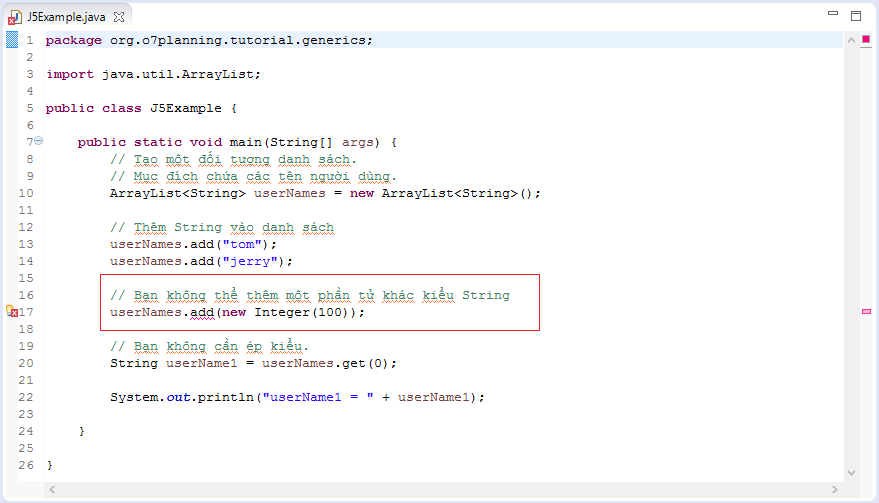Click 'println' on line 22

tap(225, 398)
